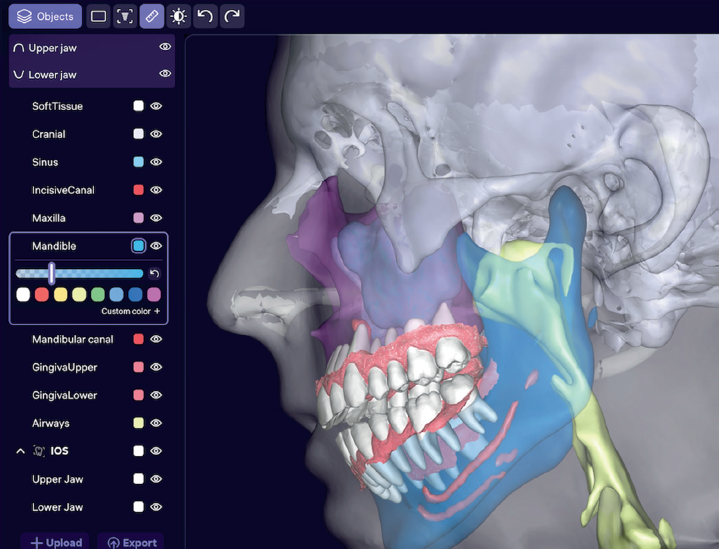
Task: Select the GingivaUpper row label
Action: tap(65, 367)
